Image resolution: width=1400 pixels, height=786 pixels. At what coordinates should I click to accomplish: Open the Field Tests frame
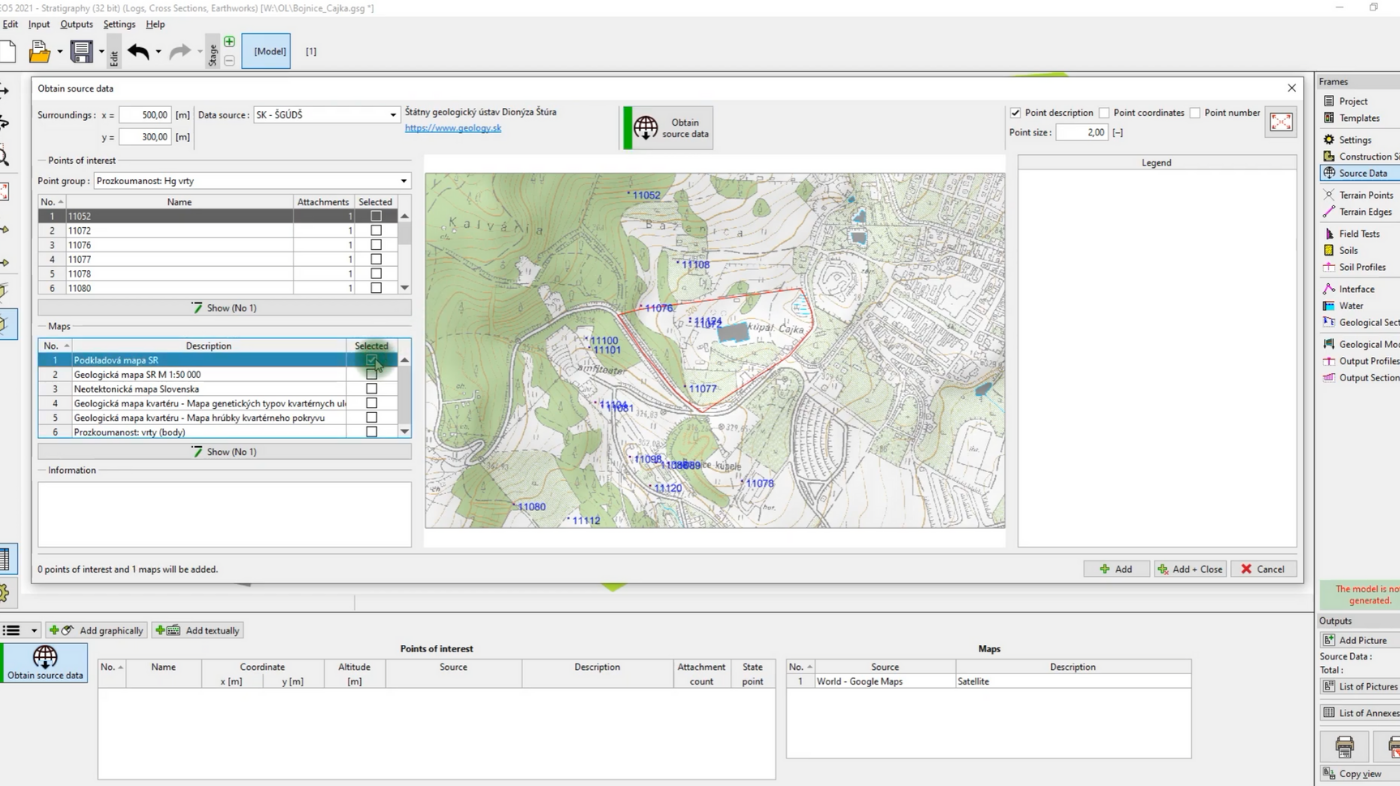point(1358,234)
